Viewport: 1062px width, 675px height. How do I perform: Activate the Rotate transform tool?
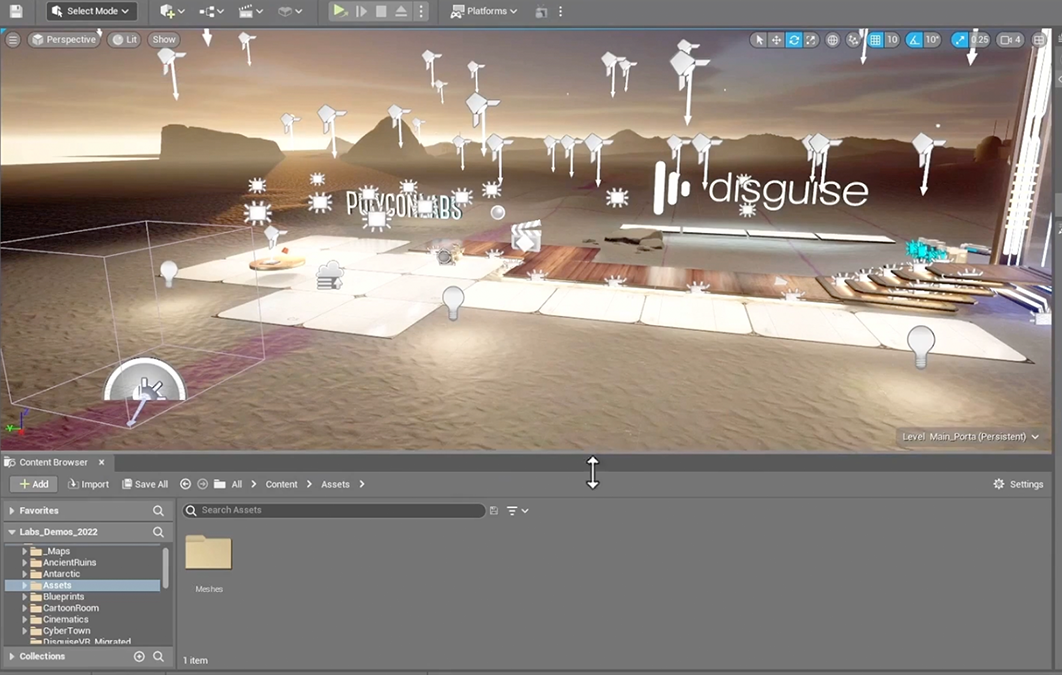coord(794,40)
